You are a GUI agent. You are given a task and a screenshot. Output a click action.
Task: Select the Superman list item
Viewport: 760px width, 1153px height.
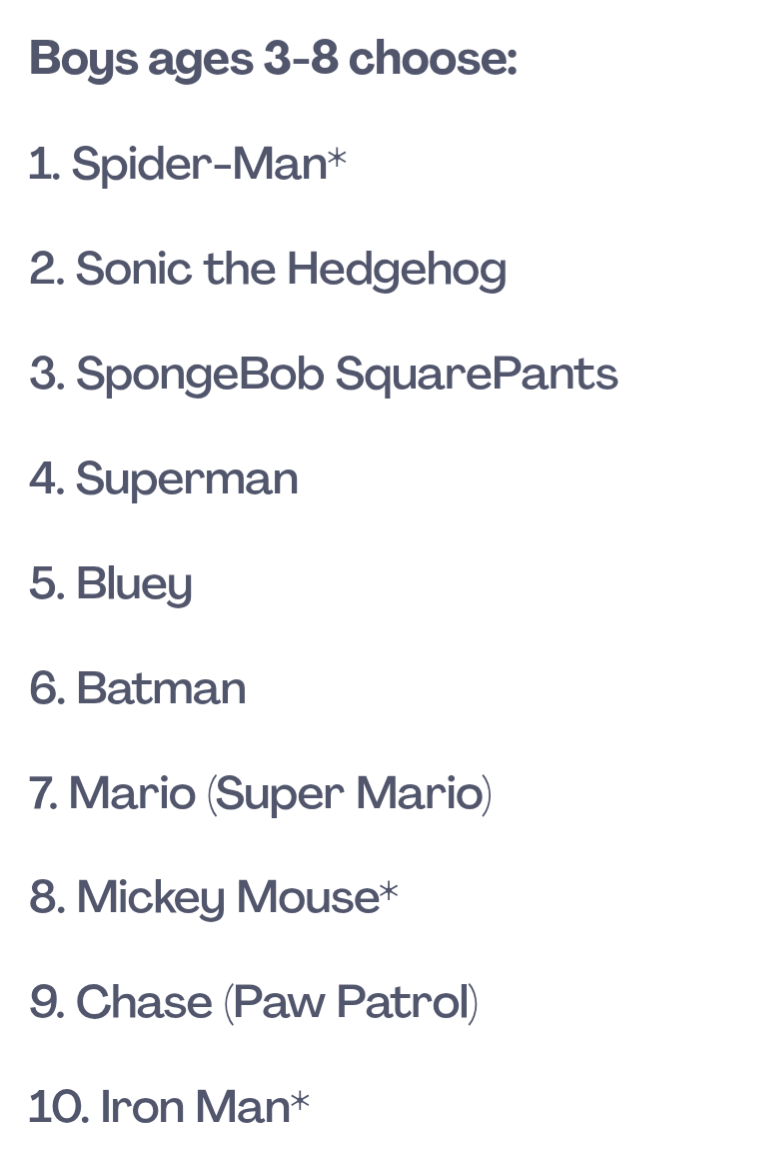(x=164, y=480)
